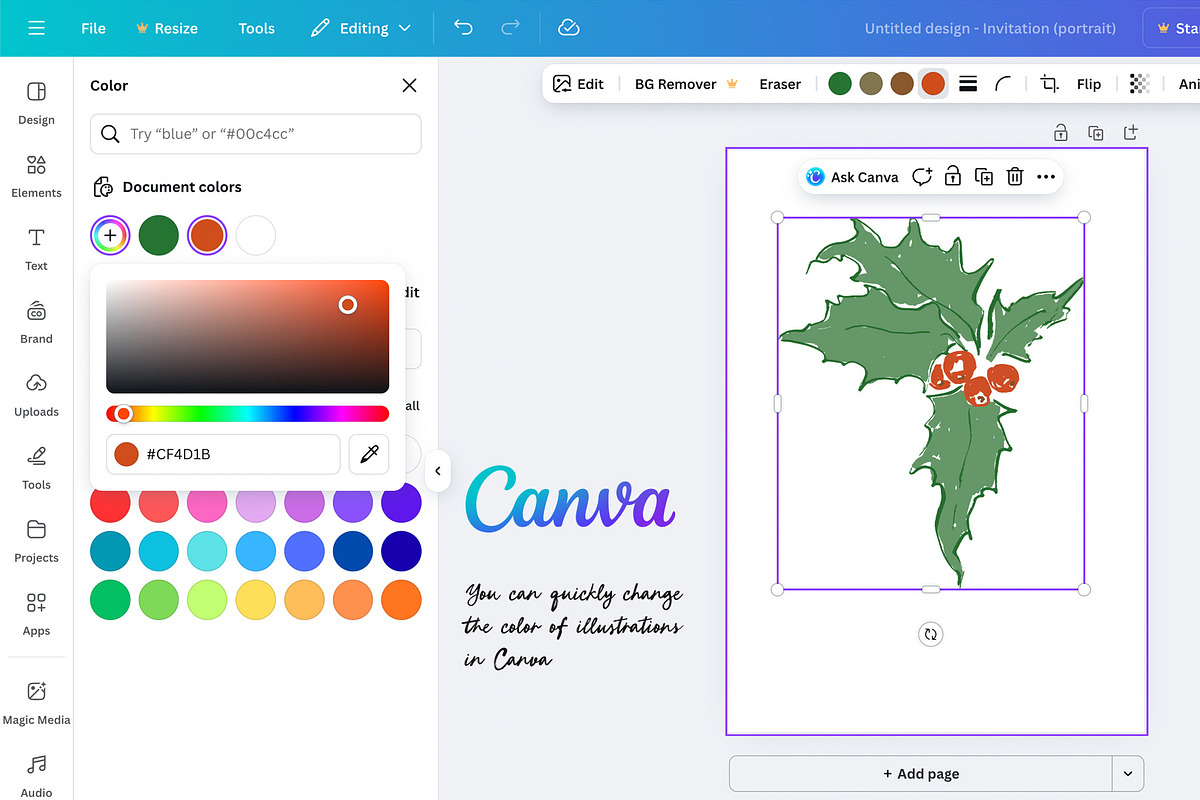Open the transparency checkerboard option
The image size is (1200, 800).
[1139, 84]
